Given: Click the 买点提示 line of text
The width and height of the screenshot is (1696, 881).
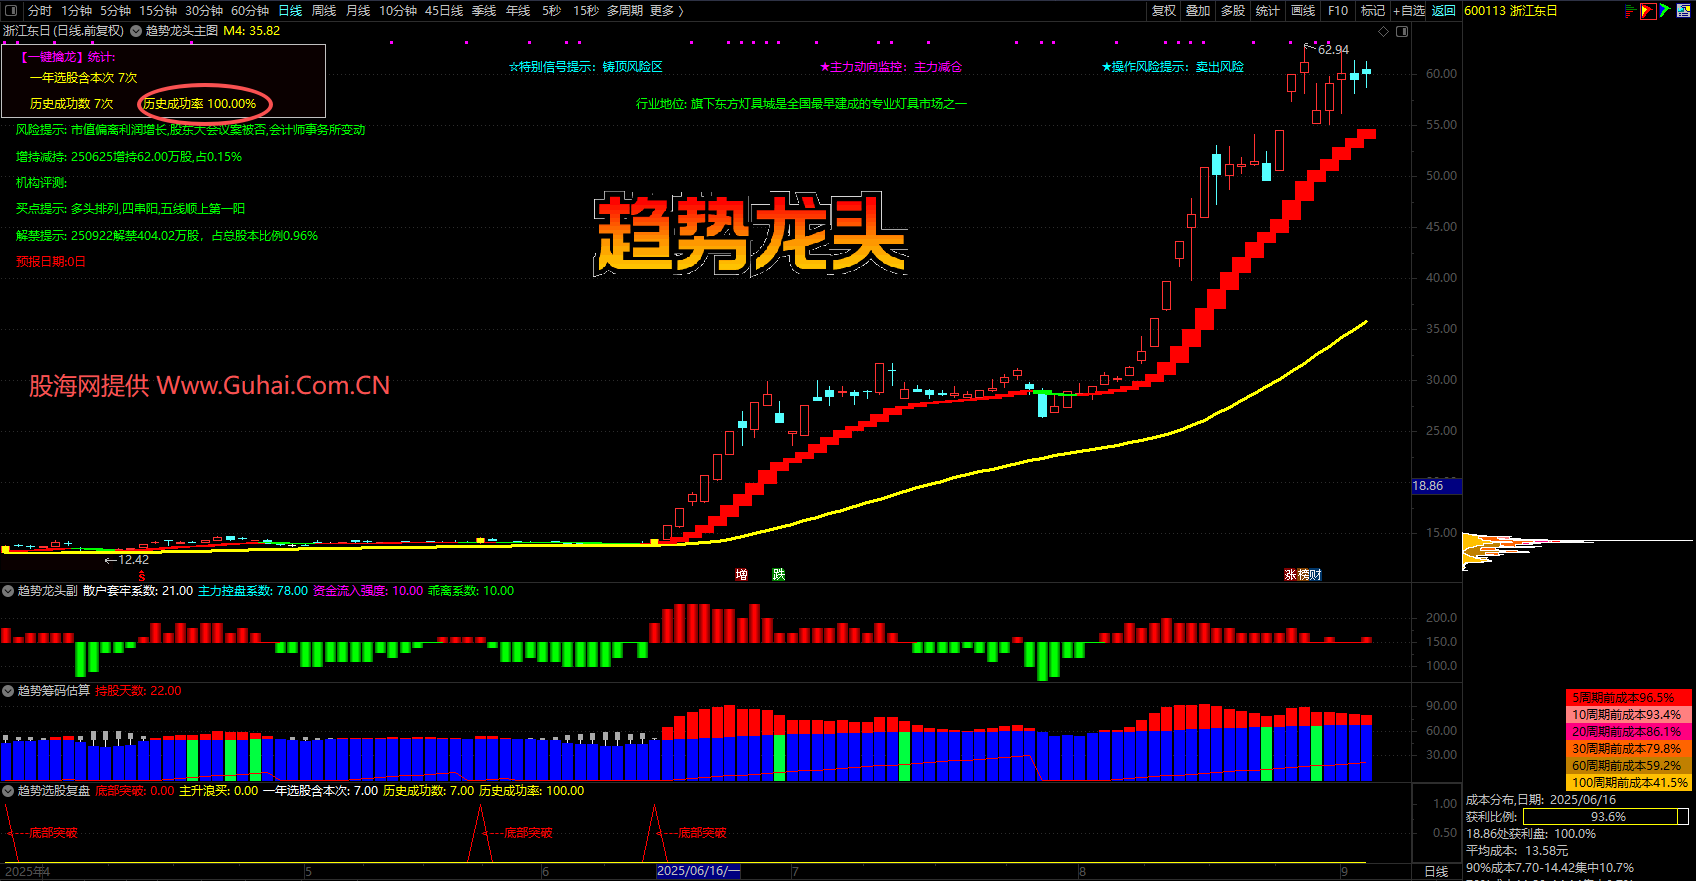Looking at the screenshot, I should (130, 209).
